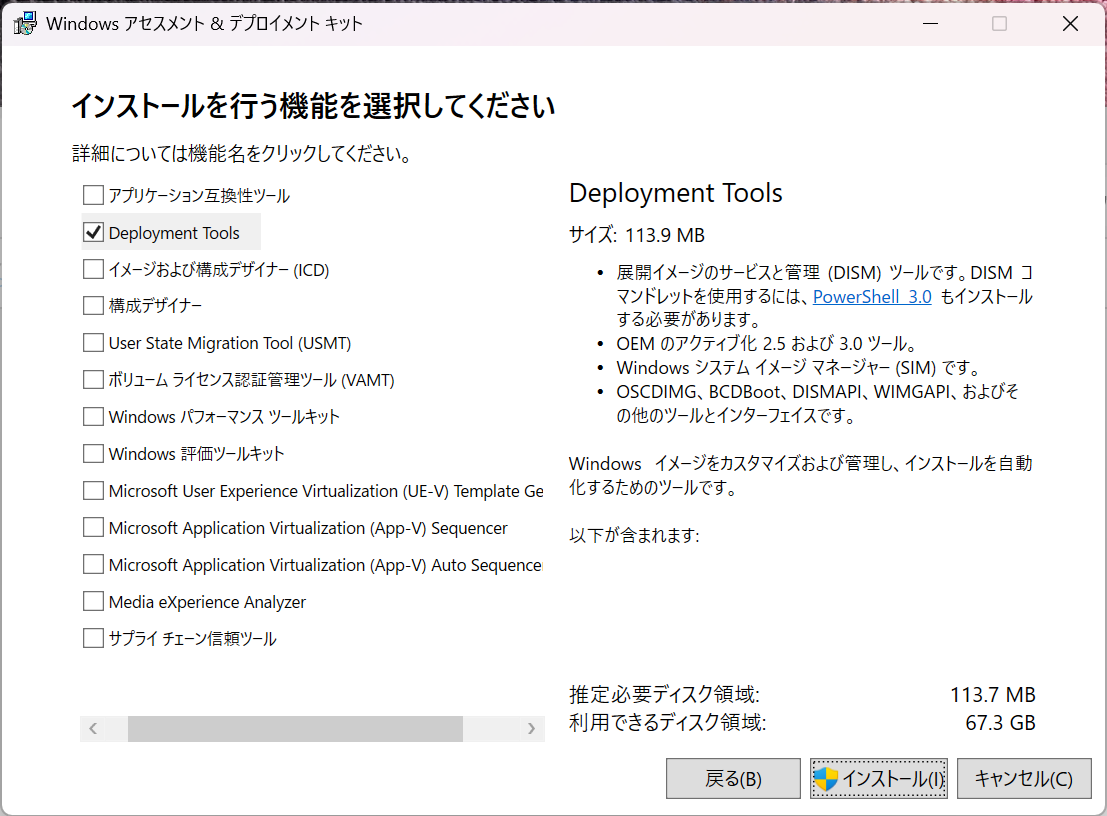Enable the App-V Auto Sequencer checkbox
This screenshot has width=1107, height=816.
93,564
